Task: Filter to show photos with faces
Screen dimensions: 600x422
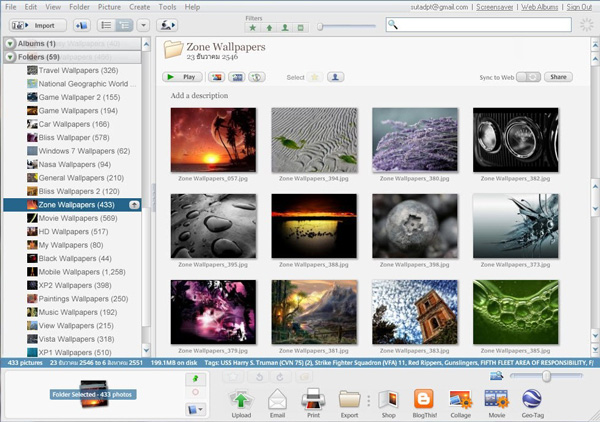Action: pyautogui.click(x=285, y=28)
